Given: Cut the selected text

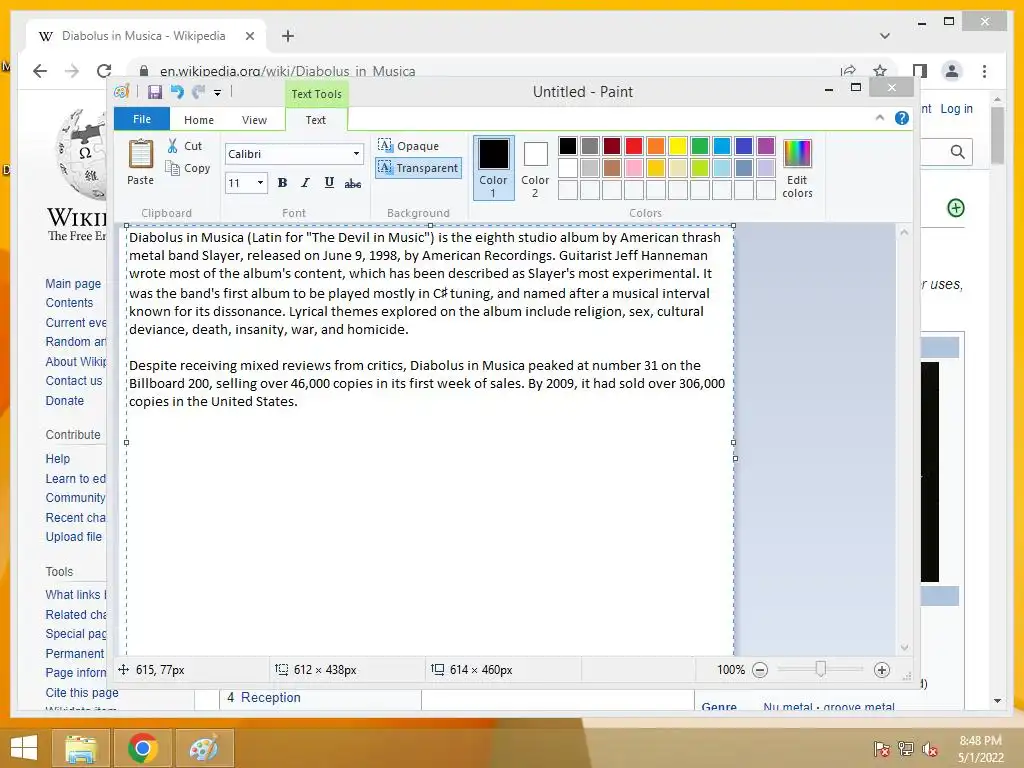Looking at the screenshot, I should (185, 146).
